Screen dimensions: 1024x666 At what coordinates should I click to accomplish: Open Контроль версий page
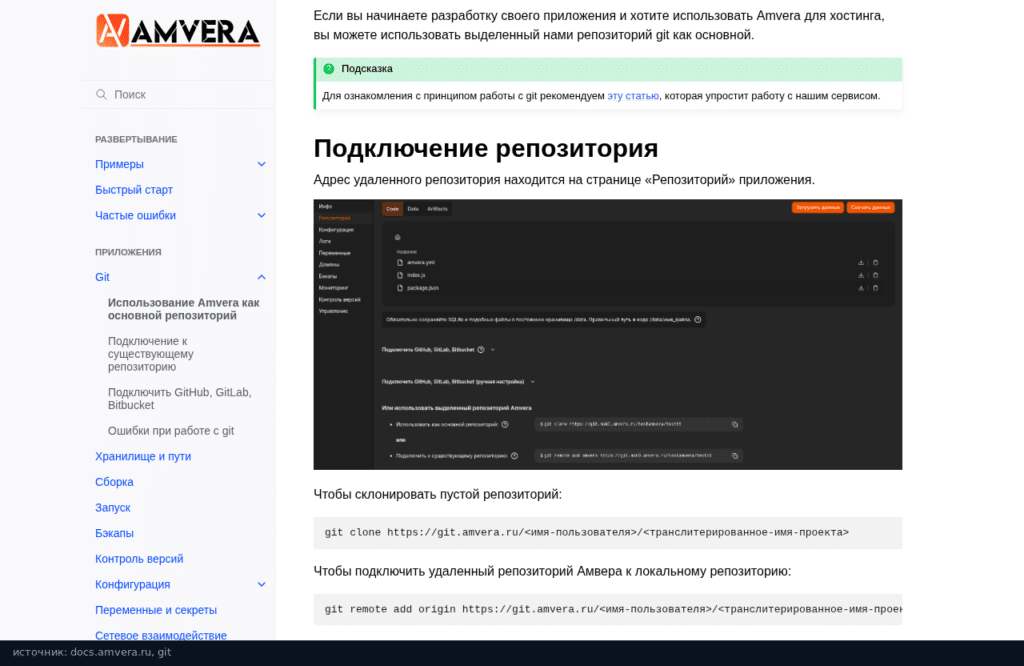coord(139,559)
